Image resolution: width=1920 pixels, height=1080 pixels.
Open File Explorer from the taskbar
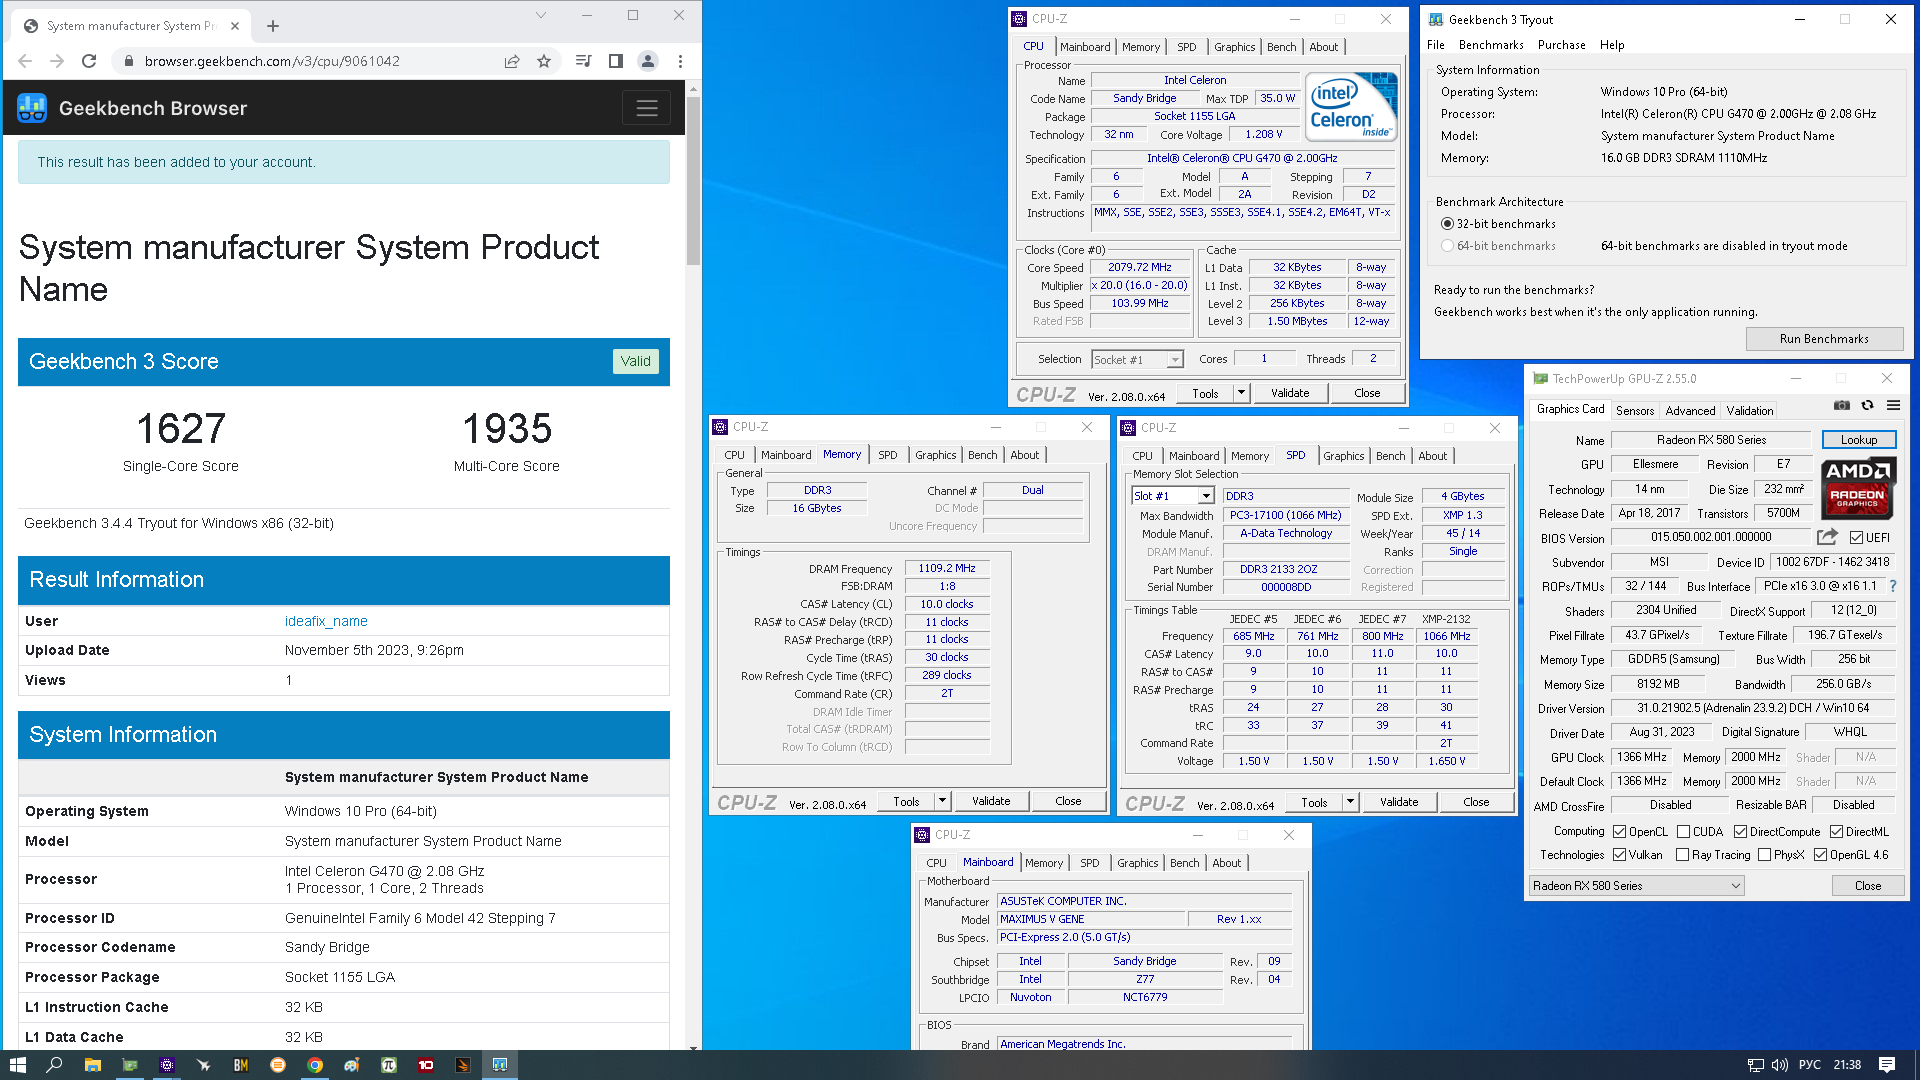pos(92,1065)
